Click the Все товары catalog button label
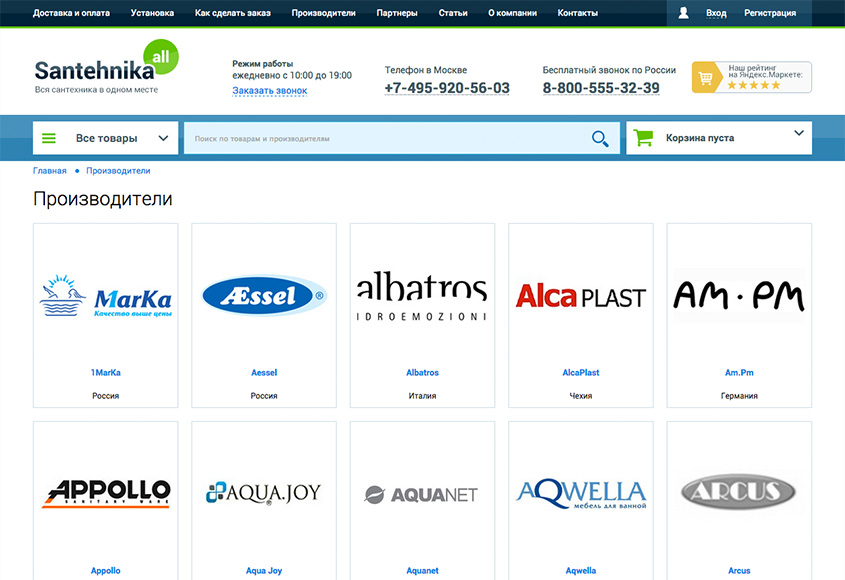Viewport: 845px width, 580px height. coord(107,139)
